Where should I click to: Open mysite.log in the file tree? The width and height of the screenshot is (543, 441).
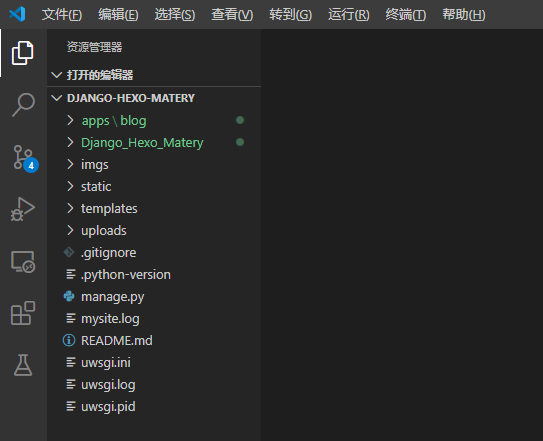coord(110,319)
